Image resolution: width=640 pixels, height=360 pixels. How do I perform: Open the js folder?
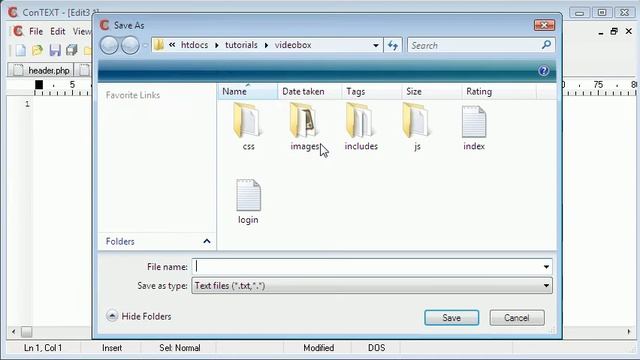pyautogui.click(x=416, y=127)
